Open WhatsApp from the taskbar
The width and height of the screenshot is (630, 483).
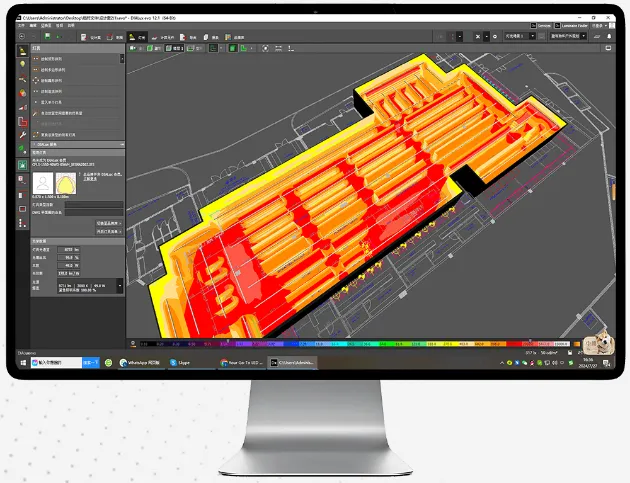(139, 363)
